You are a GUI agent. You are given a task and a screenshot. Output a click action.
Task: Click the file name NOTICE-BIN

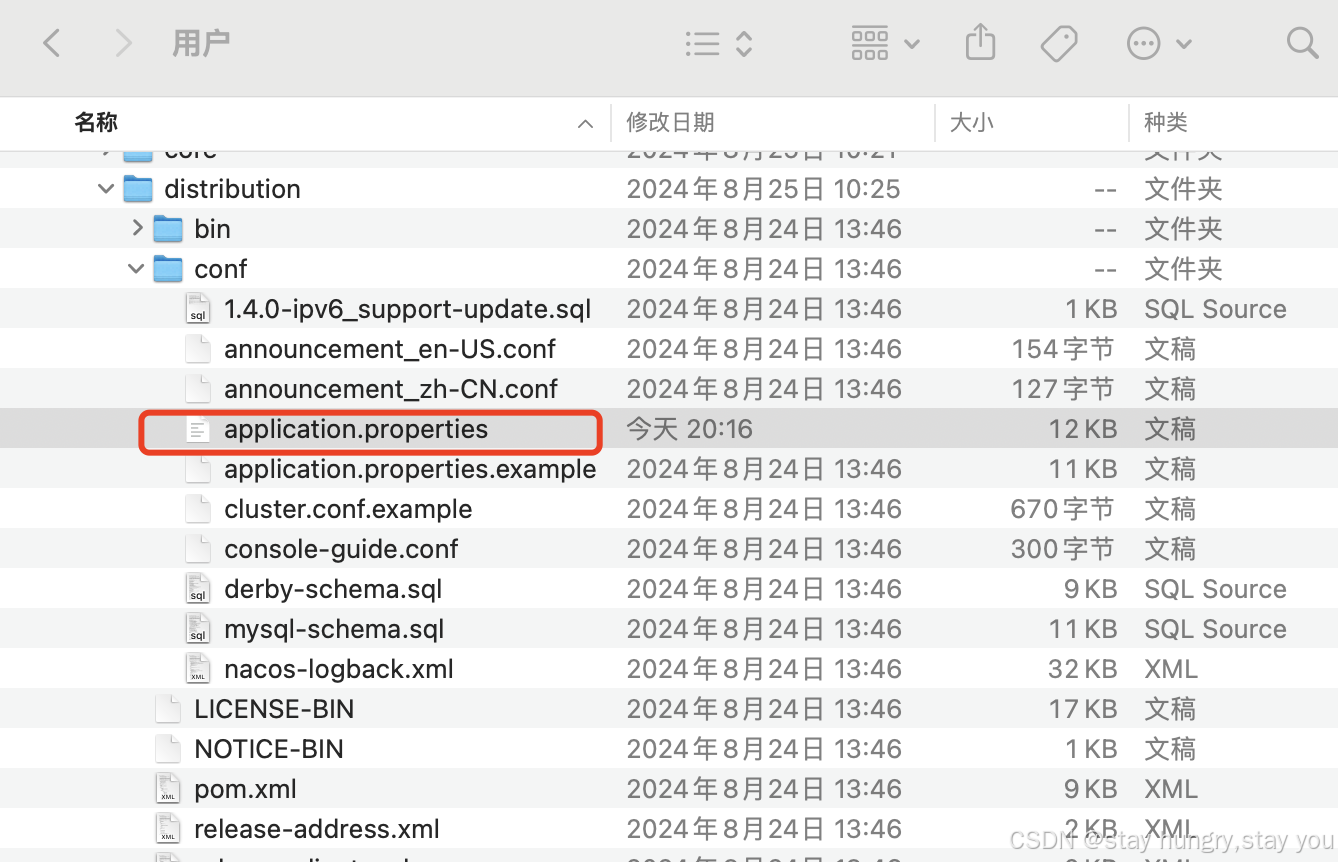pos(269,749)
